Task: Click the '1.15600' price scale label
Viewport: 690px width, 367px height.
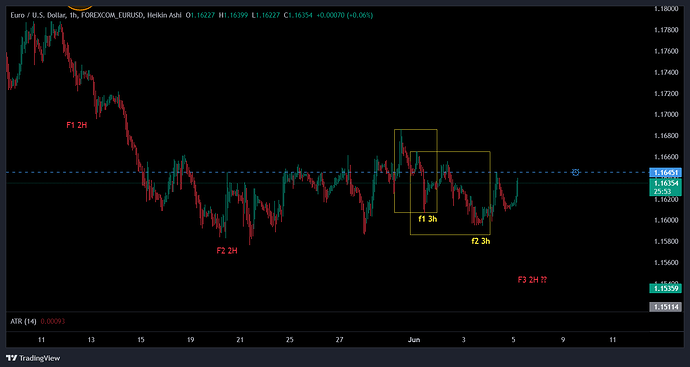Action: pos(665,263)
